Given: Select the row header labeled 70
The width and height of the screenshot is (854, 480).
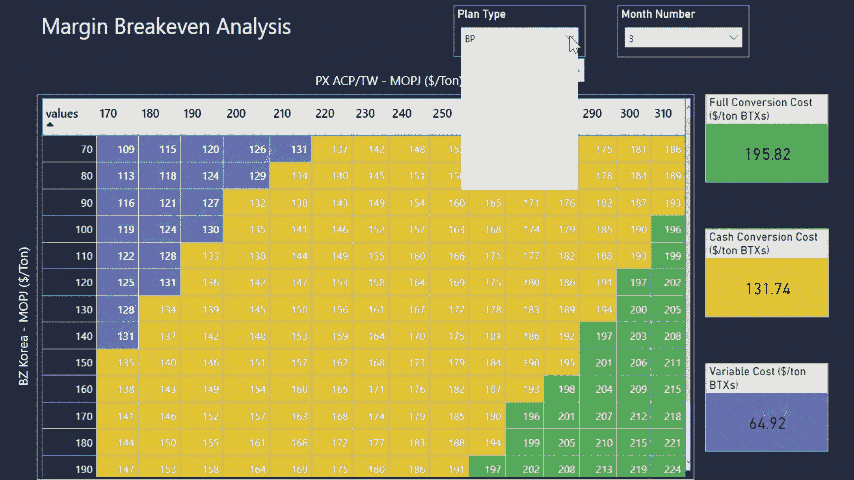Looking at the screenshot, I should coord(86,149).
